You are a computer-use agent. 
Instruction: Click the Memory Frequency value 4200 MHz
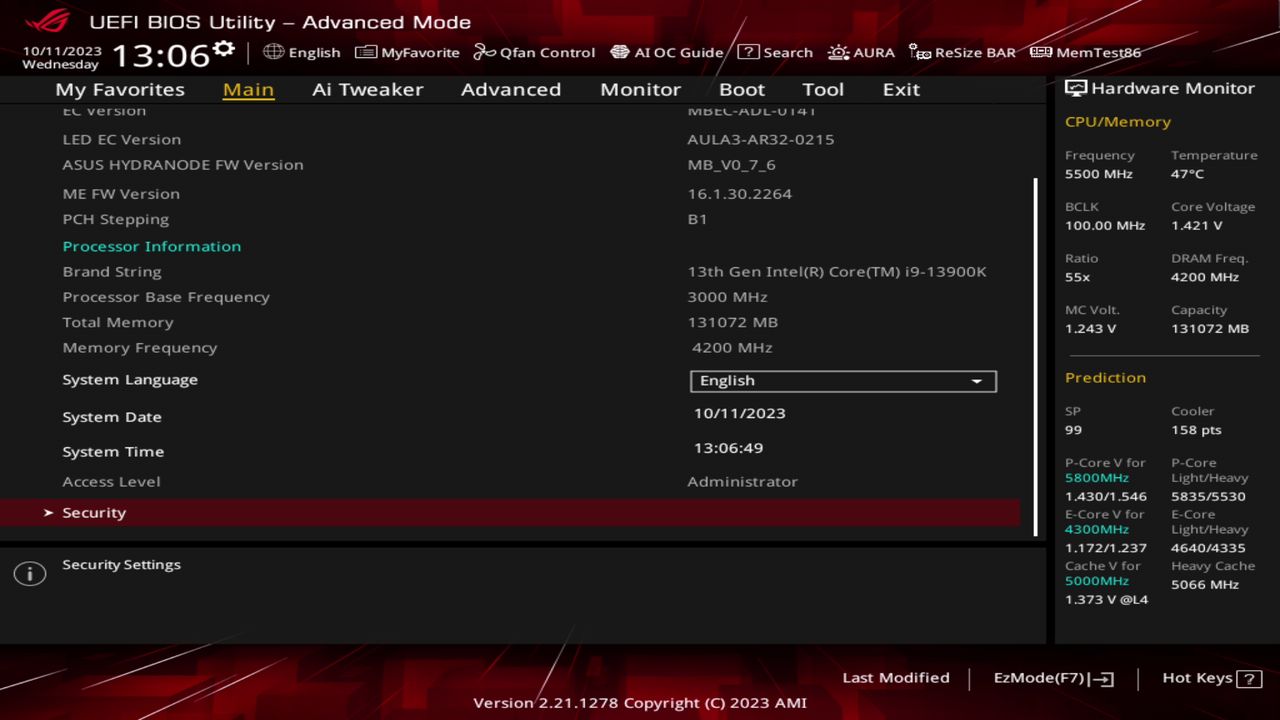point(732,348)
